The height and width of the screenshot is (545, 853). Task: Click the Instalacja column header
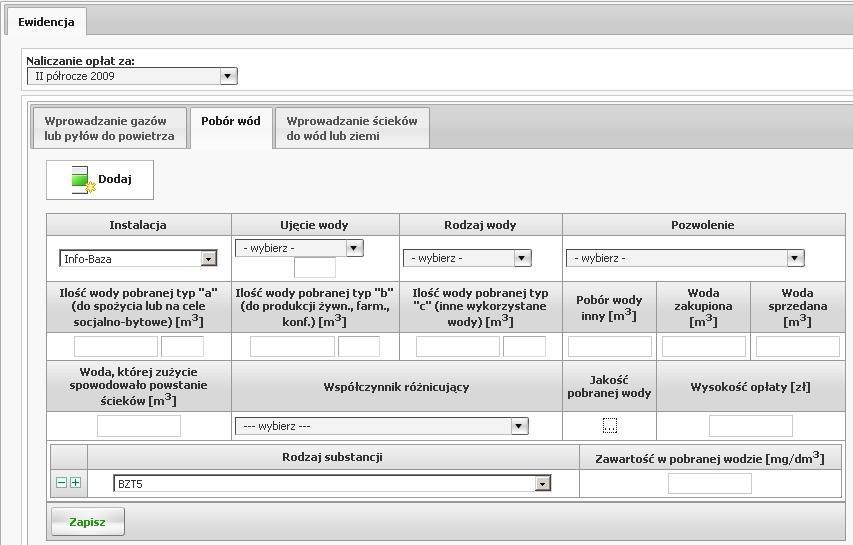click(138, 225)
